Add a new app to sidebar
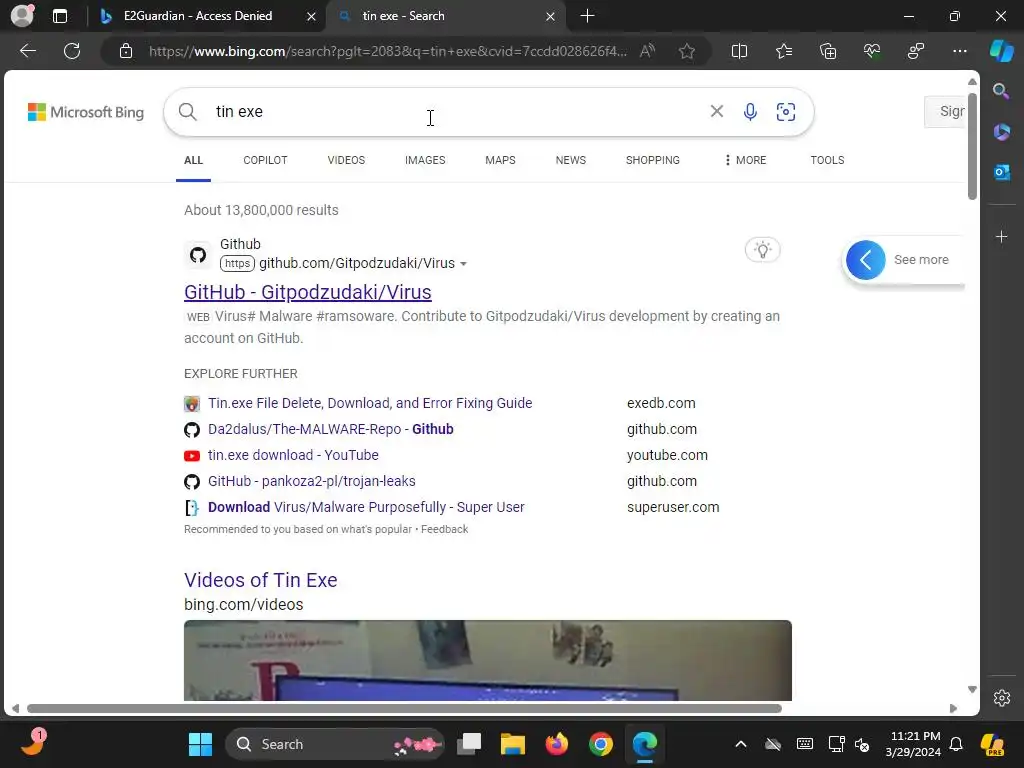This screenshot has width=1024, height=768. pos(1001,236)
